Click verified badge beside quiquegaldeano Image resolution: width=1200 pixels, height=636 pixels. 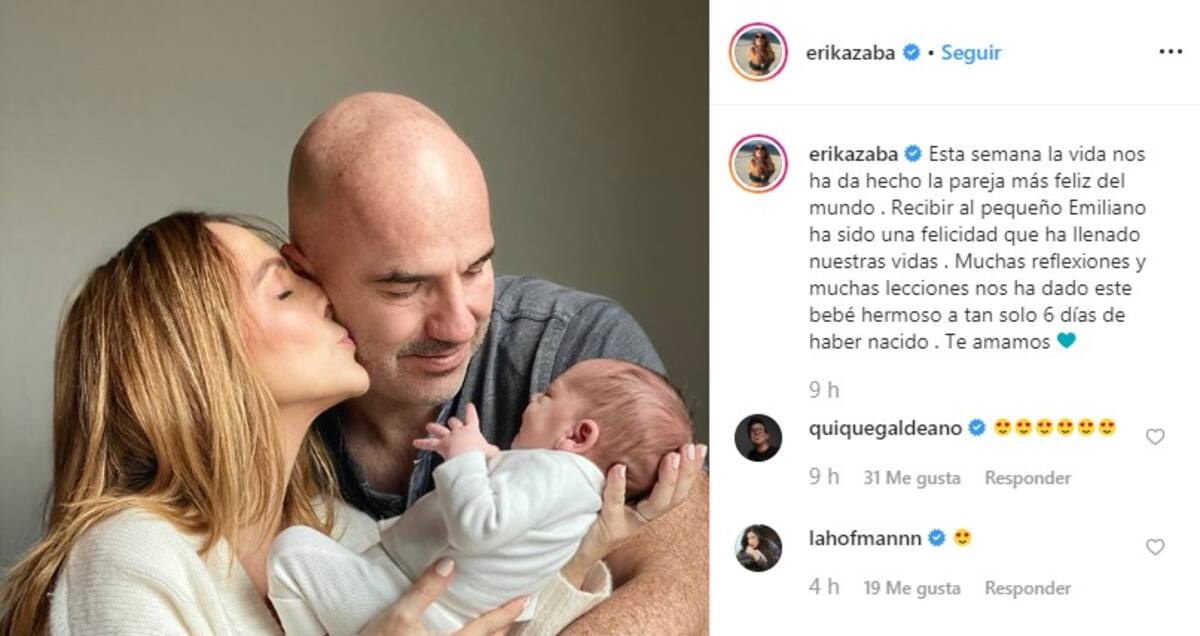(977, 428)
